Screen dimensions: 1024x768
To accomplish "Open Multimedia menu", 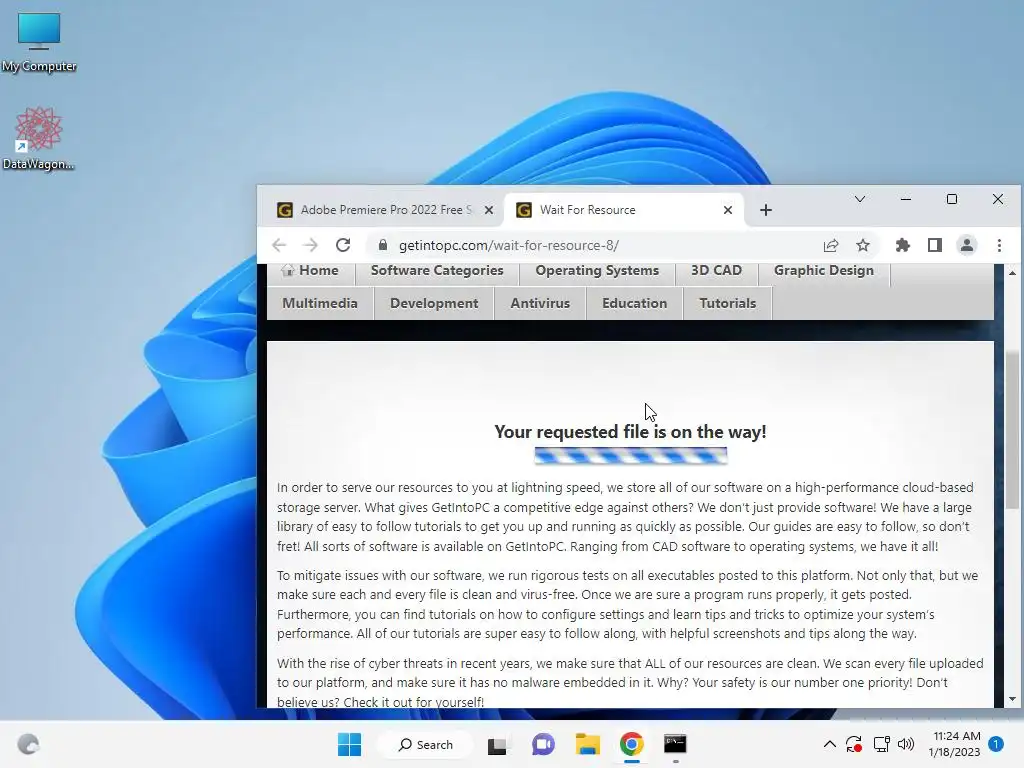I will point(320,303).
